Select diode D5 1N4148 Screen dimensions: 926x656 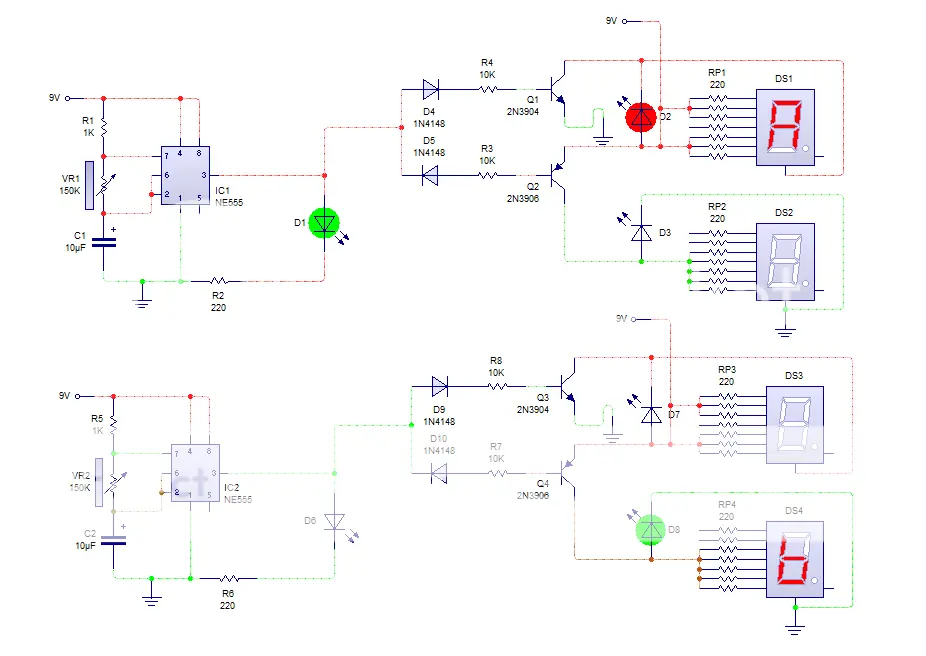[x=431, y=175]
